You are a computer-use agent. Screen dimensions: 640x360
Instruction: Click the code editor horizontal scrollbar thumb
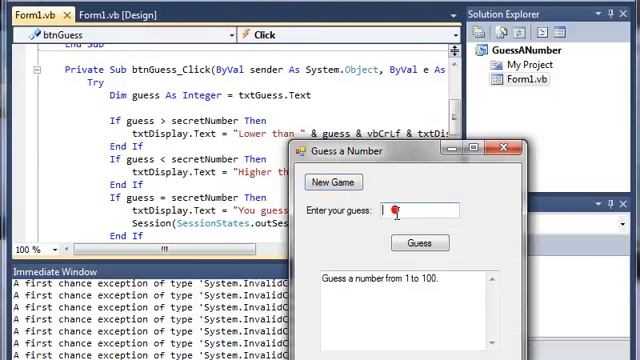[x=164, y=249]
